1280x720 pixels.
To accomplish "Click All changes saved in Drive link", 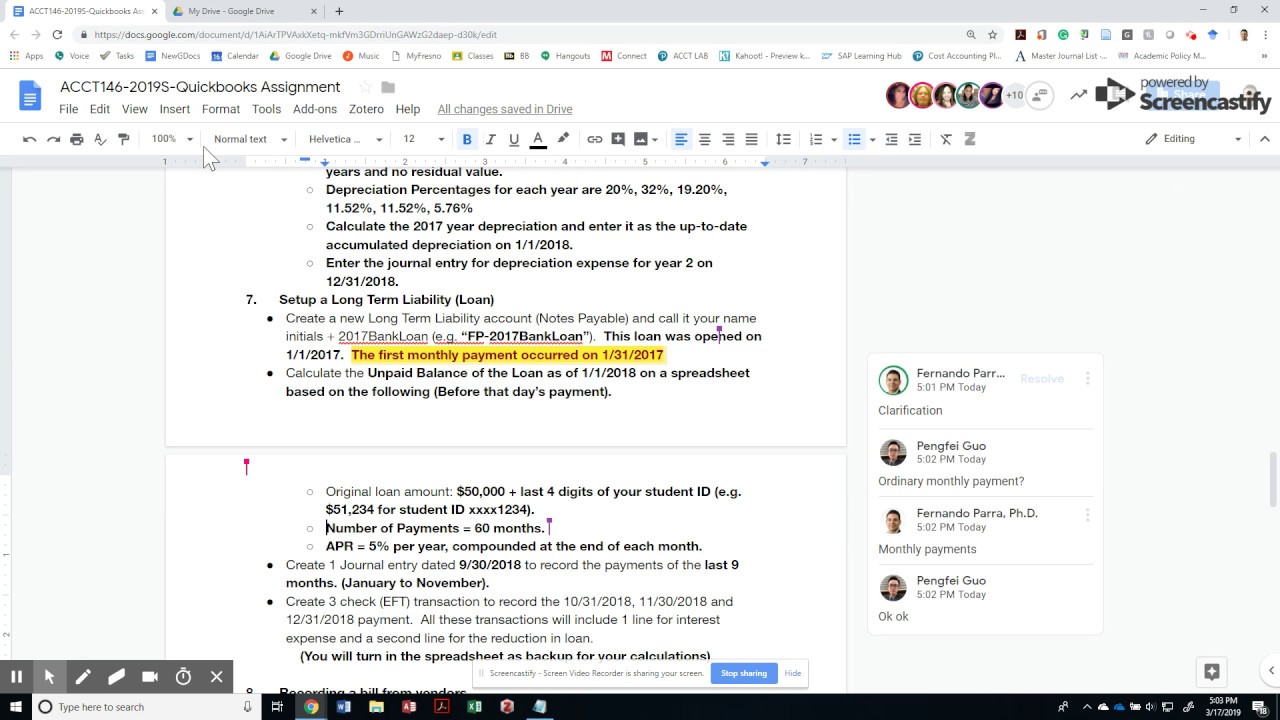I will (x=505, y=109).
